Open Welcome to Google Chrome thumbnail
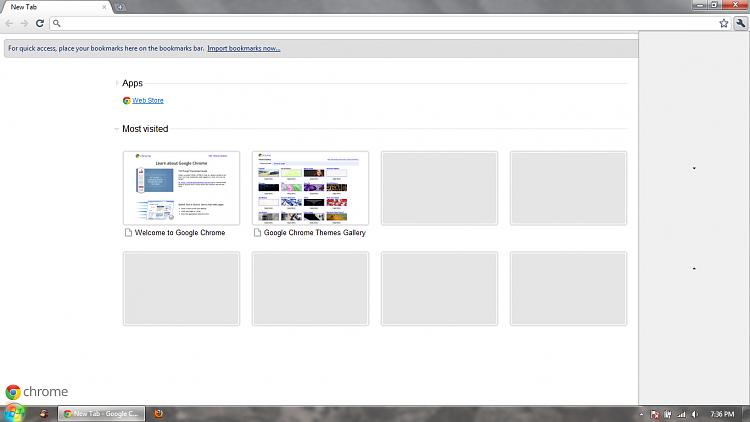This screenshot has height=422, width=750. [x=181, y=188]
